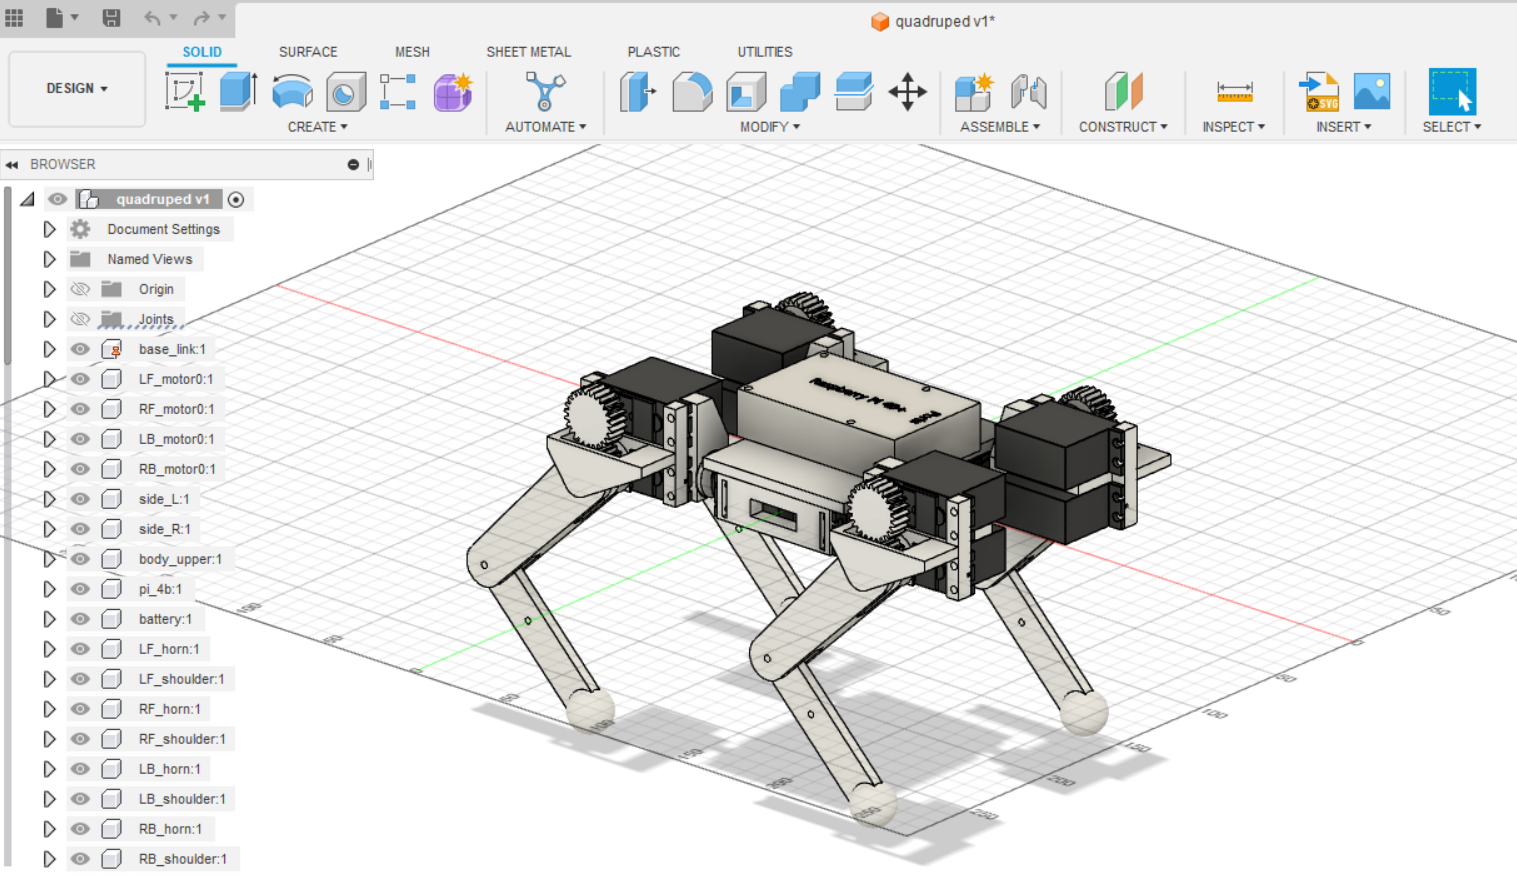Select the Fillet tool

coord(692,92)
